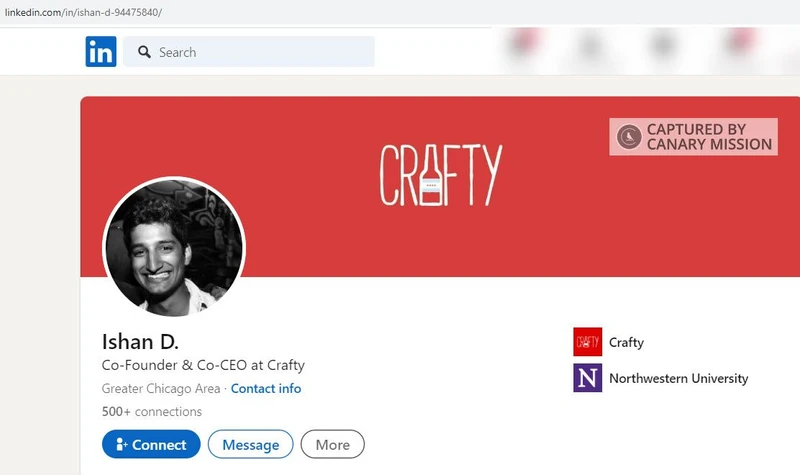This screenshot has width=800, height=475.
Task: Focus the Search input field
Action: click(249, 52)
